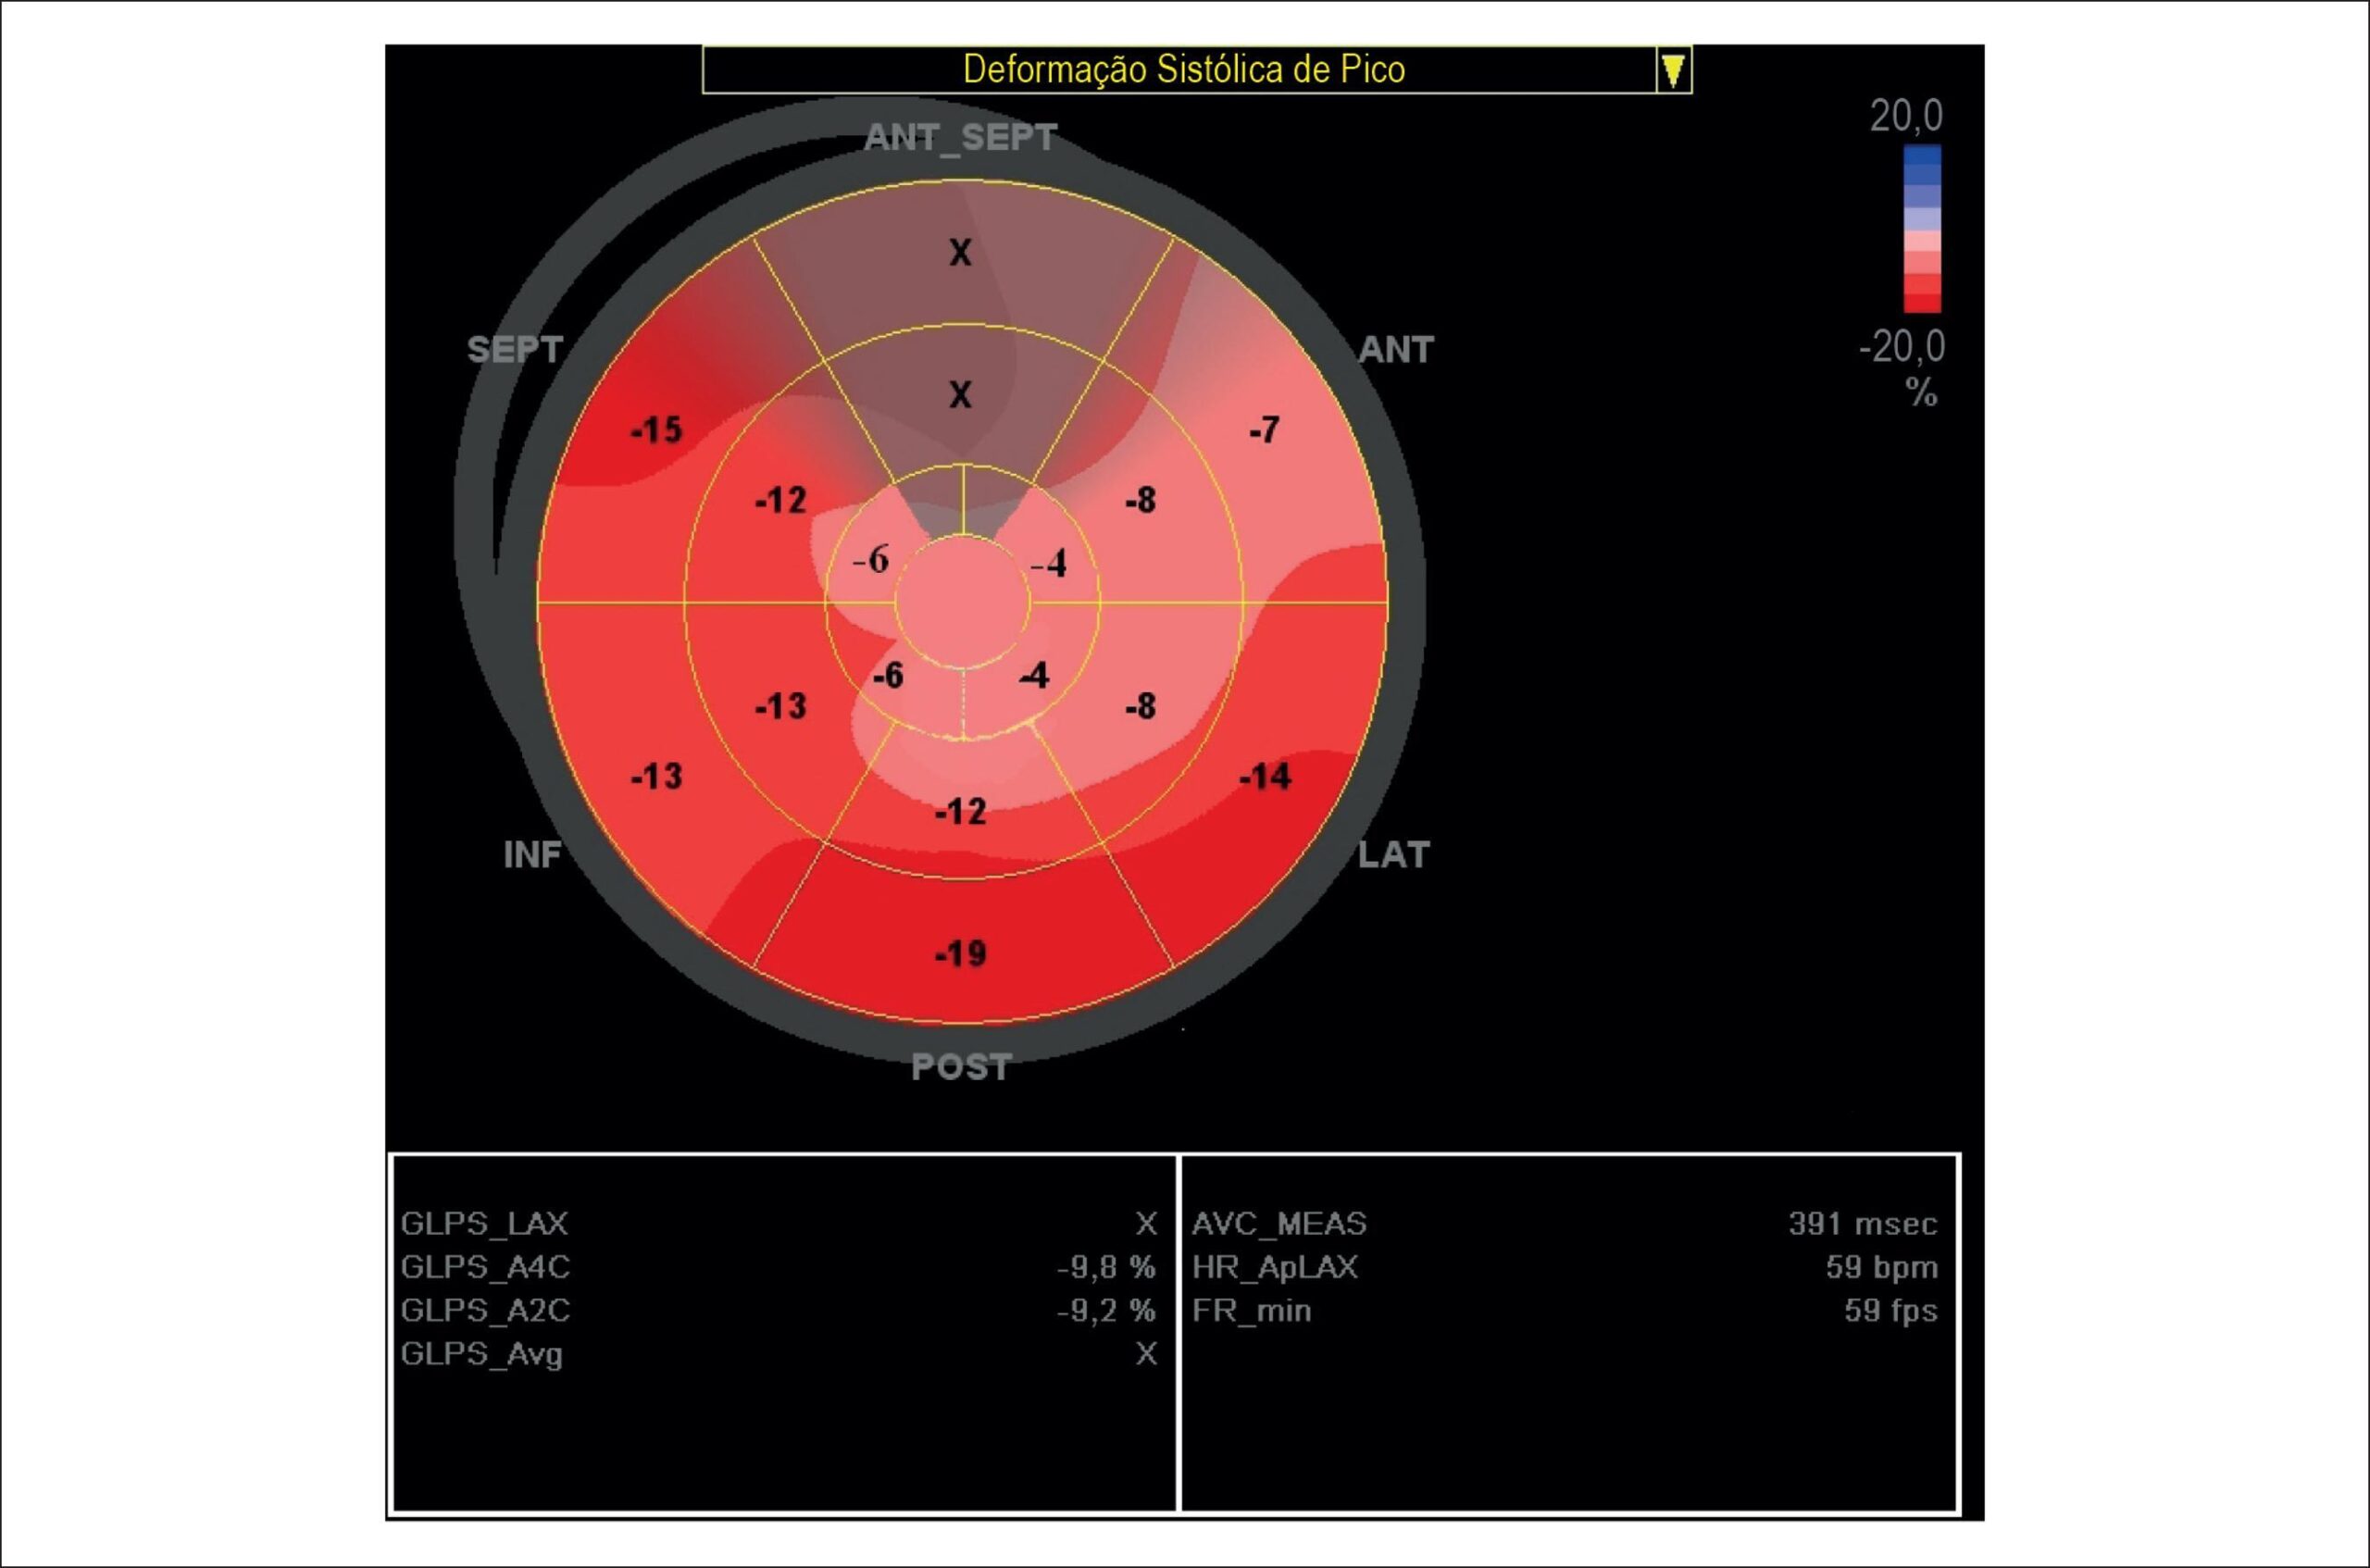The height and width of the screenshot is (1568, 2370).
Task: Click the GLPS_A4C value -9,8 %
Action: 1106,1267
